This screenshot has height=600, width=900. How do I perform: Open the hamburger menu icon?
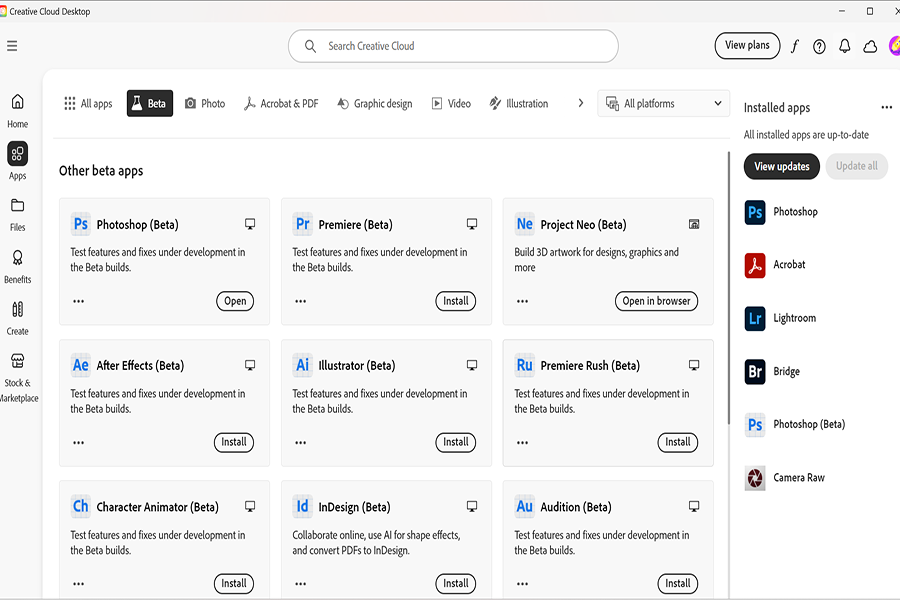12,46
